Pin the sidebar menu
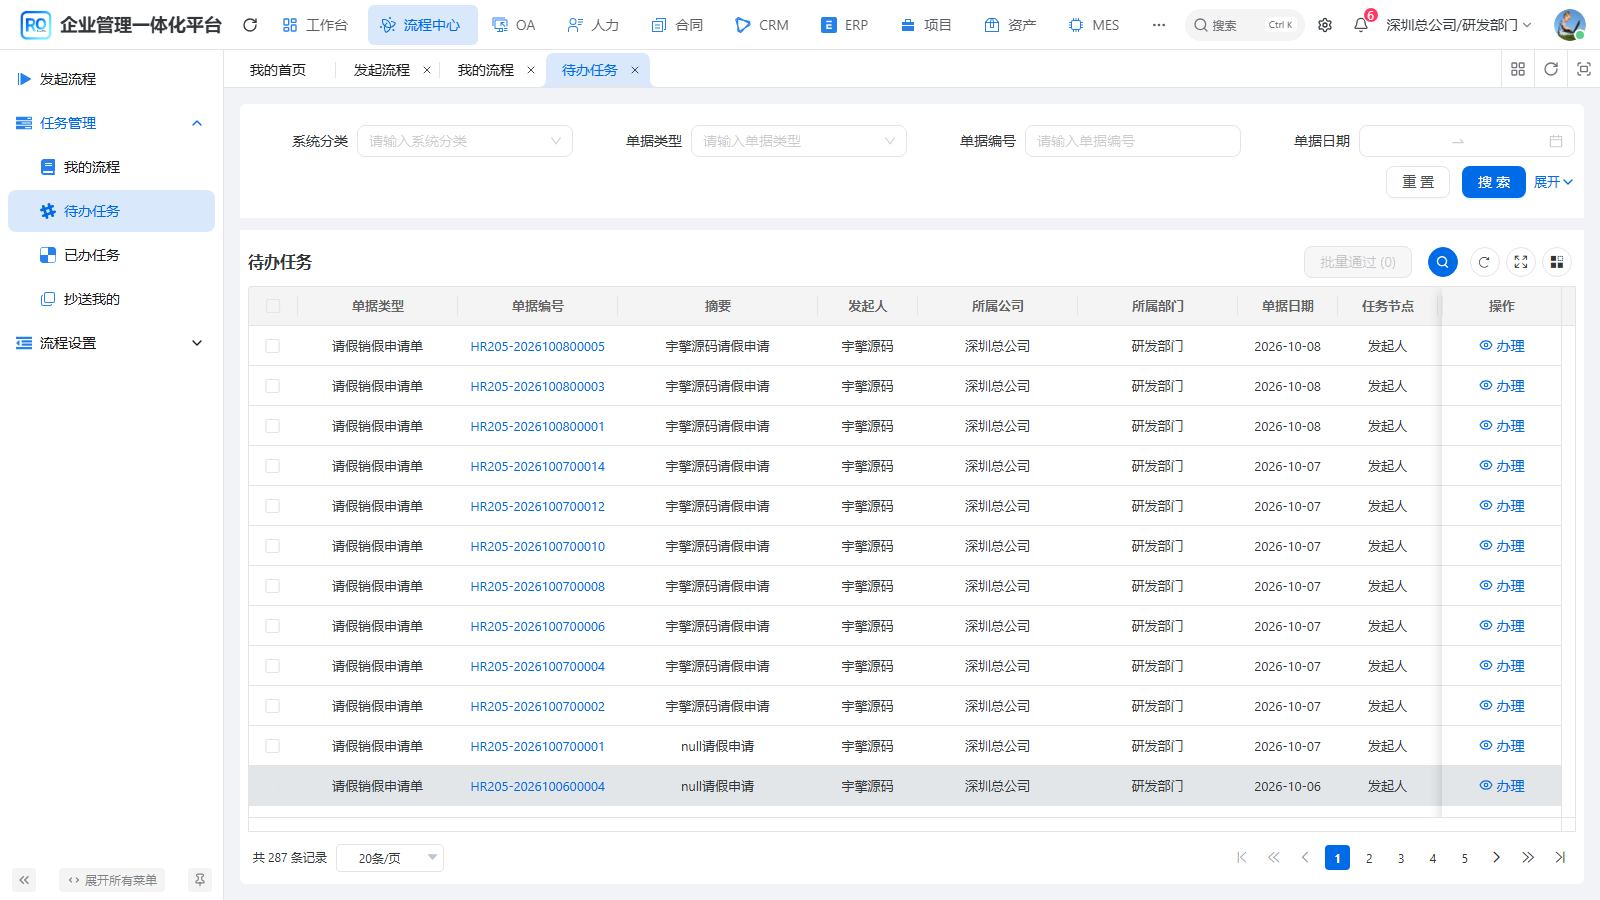This screenshot has width=1600, height=900. 200,880
